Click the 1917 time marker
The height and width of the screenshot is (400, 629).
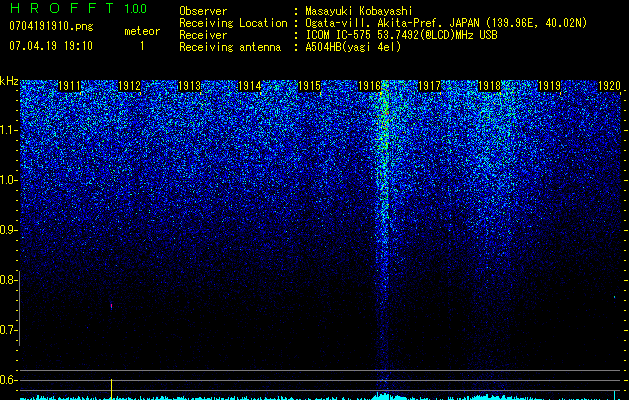pos(430,86)
